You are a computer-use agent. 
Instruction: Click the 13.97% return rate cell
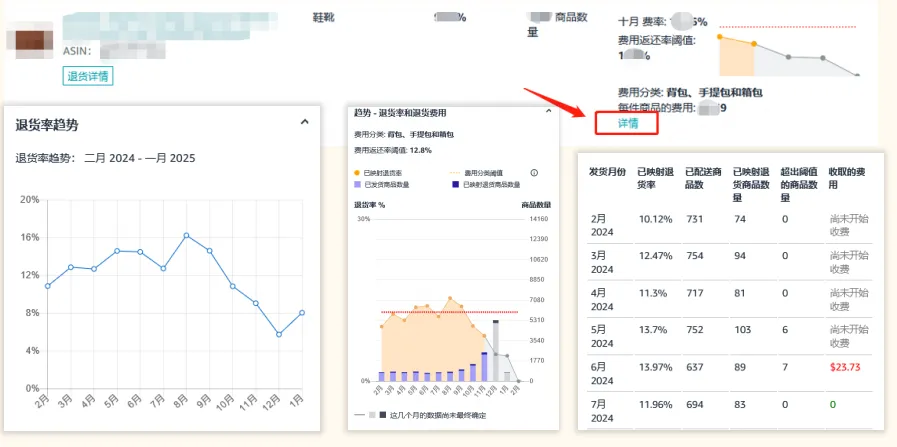pyautogui.click(x=656, y=367)
